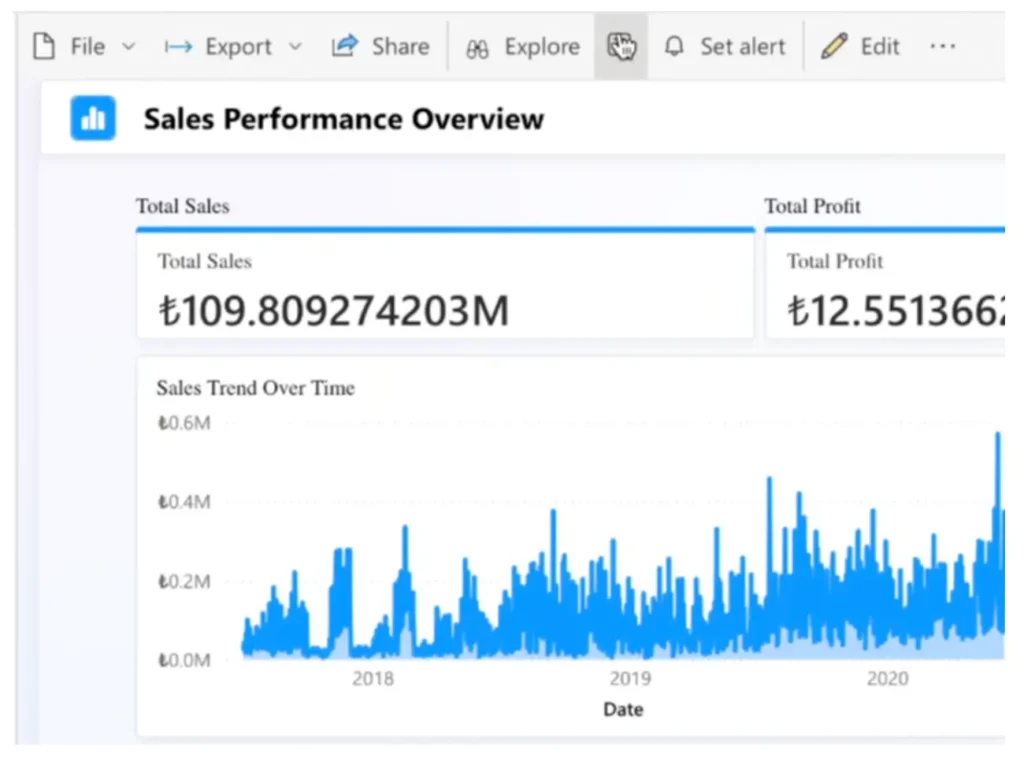The height and width of the screenshot is (758, 1024).
Task: Click the blue bar chart dashboard icon
Action: pyautogui.click(x=93, y=119)
